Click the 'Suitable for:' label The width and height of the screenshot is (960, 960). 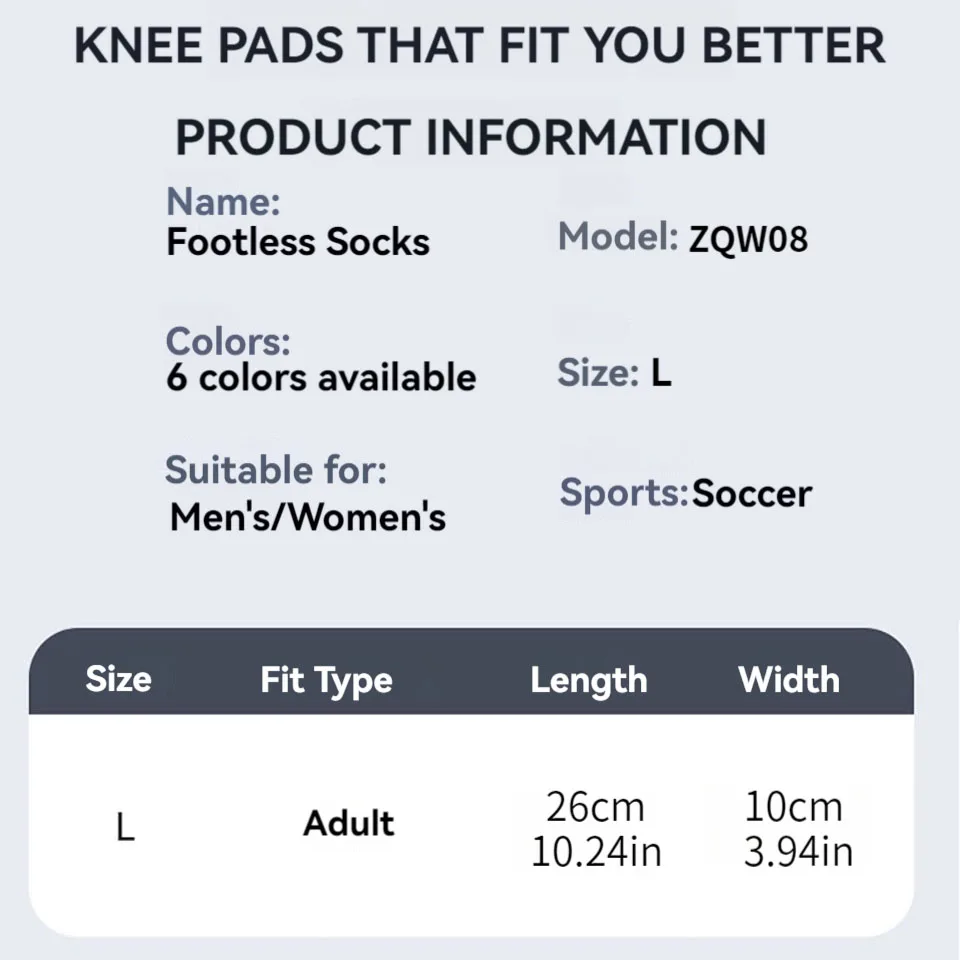click(x=275, y=469)
